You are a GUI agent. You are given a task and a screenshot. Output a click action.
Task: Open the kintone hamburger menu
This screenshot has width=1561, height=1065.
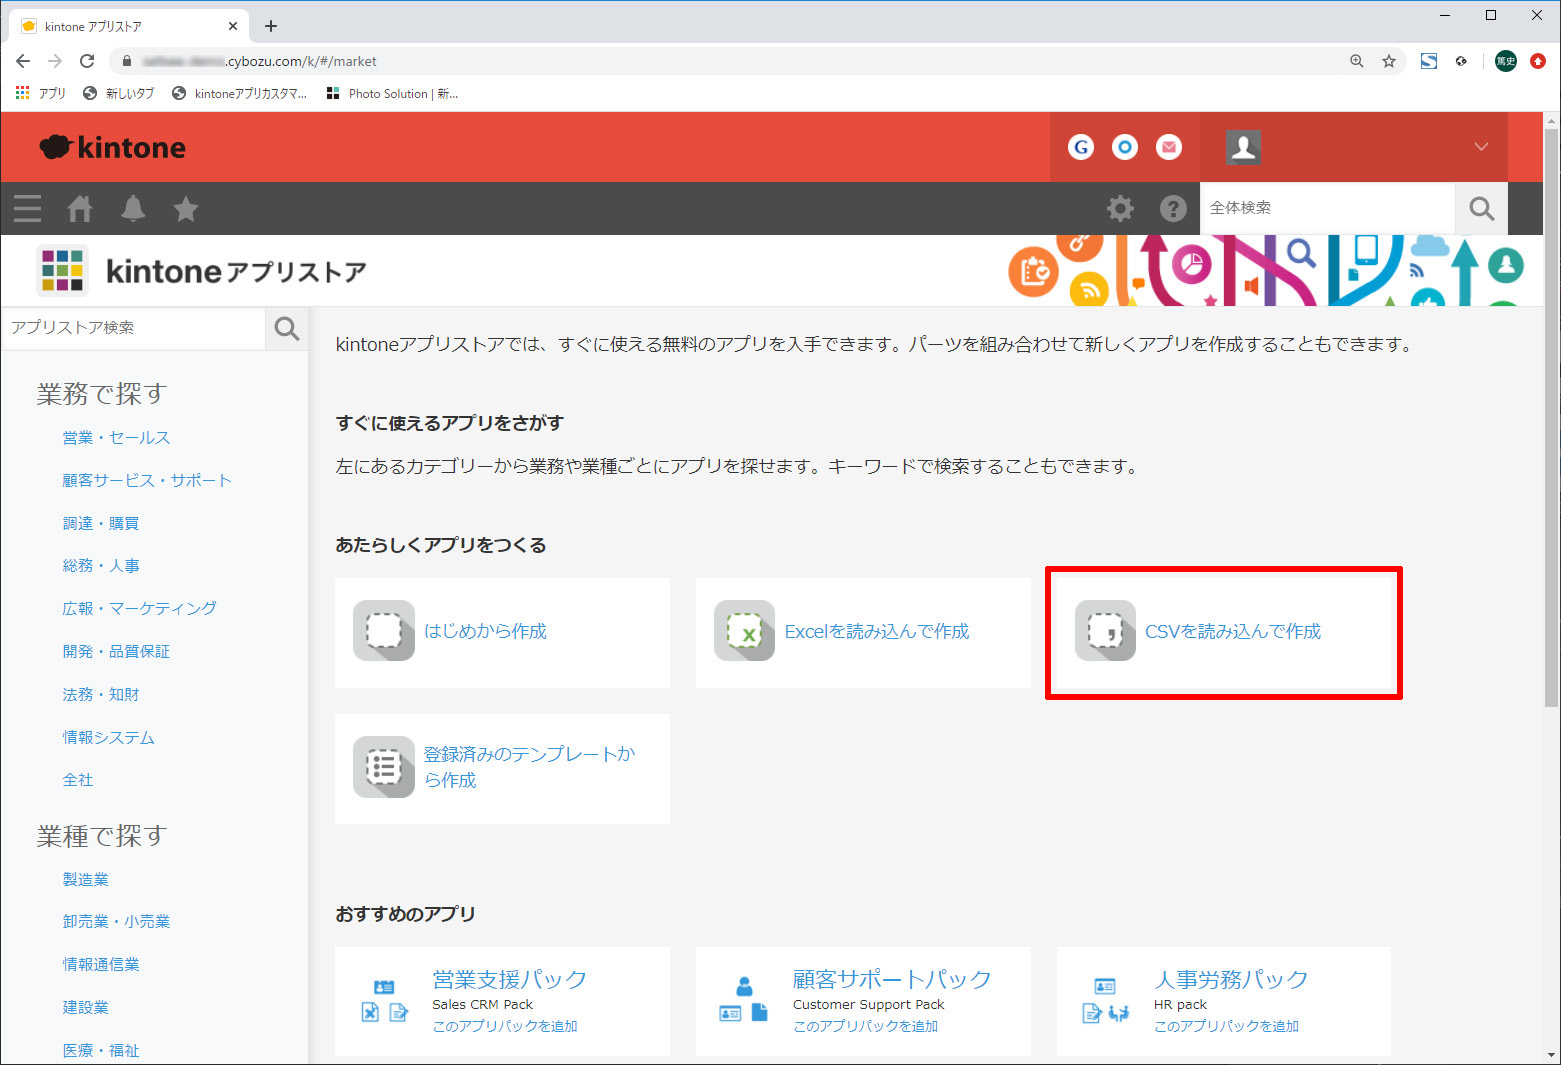27,208
